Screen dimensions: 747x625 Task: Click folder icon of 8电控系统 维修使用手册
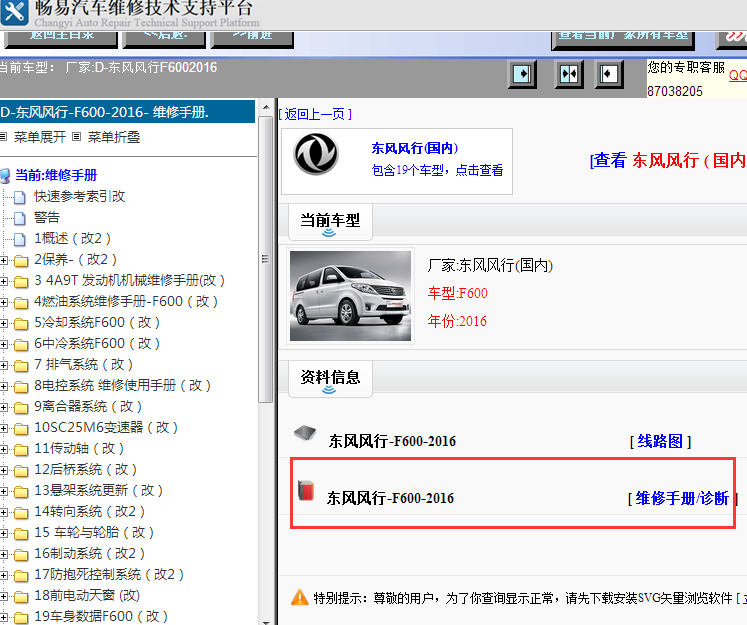tap(20, 386)
